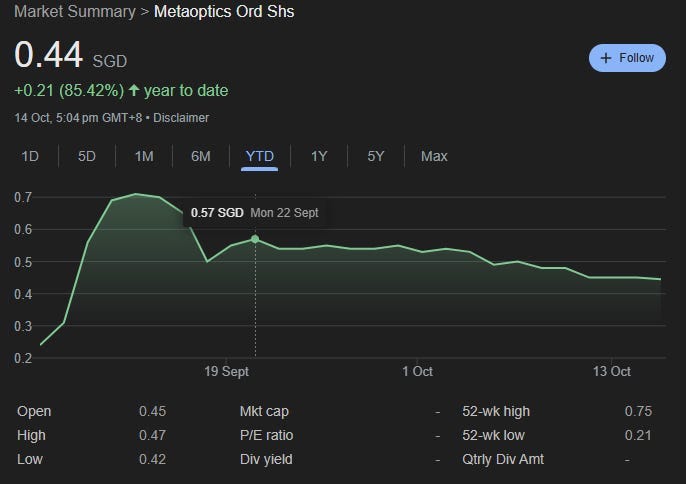Select the 1M range tab

tap(144, 156)
